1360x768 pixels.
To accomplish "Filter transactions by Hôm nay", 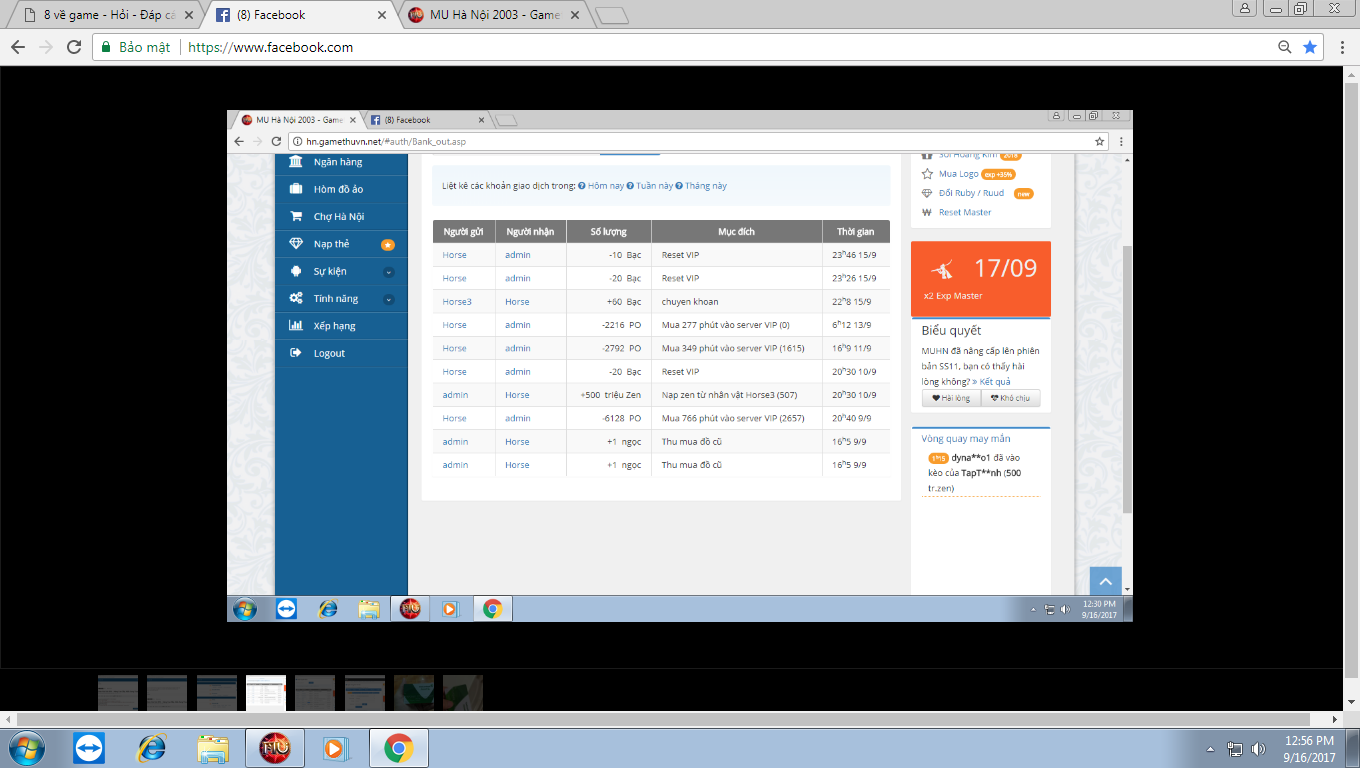I will click(x=605, y=186).
